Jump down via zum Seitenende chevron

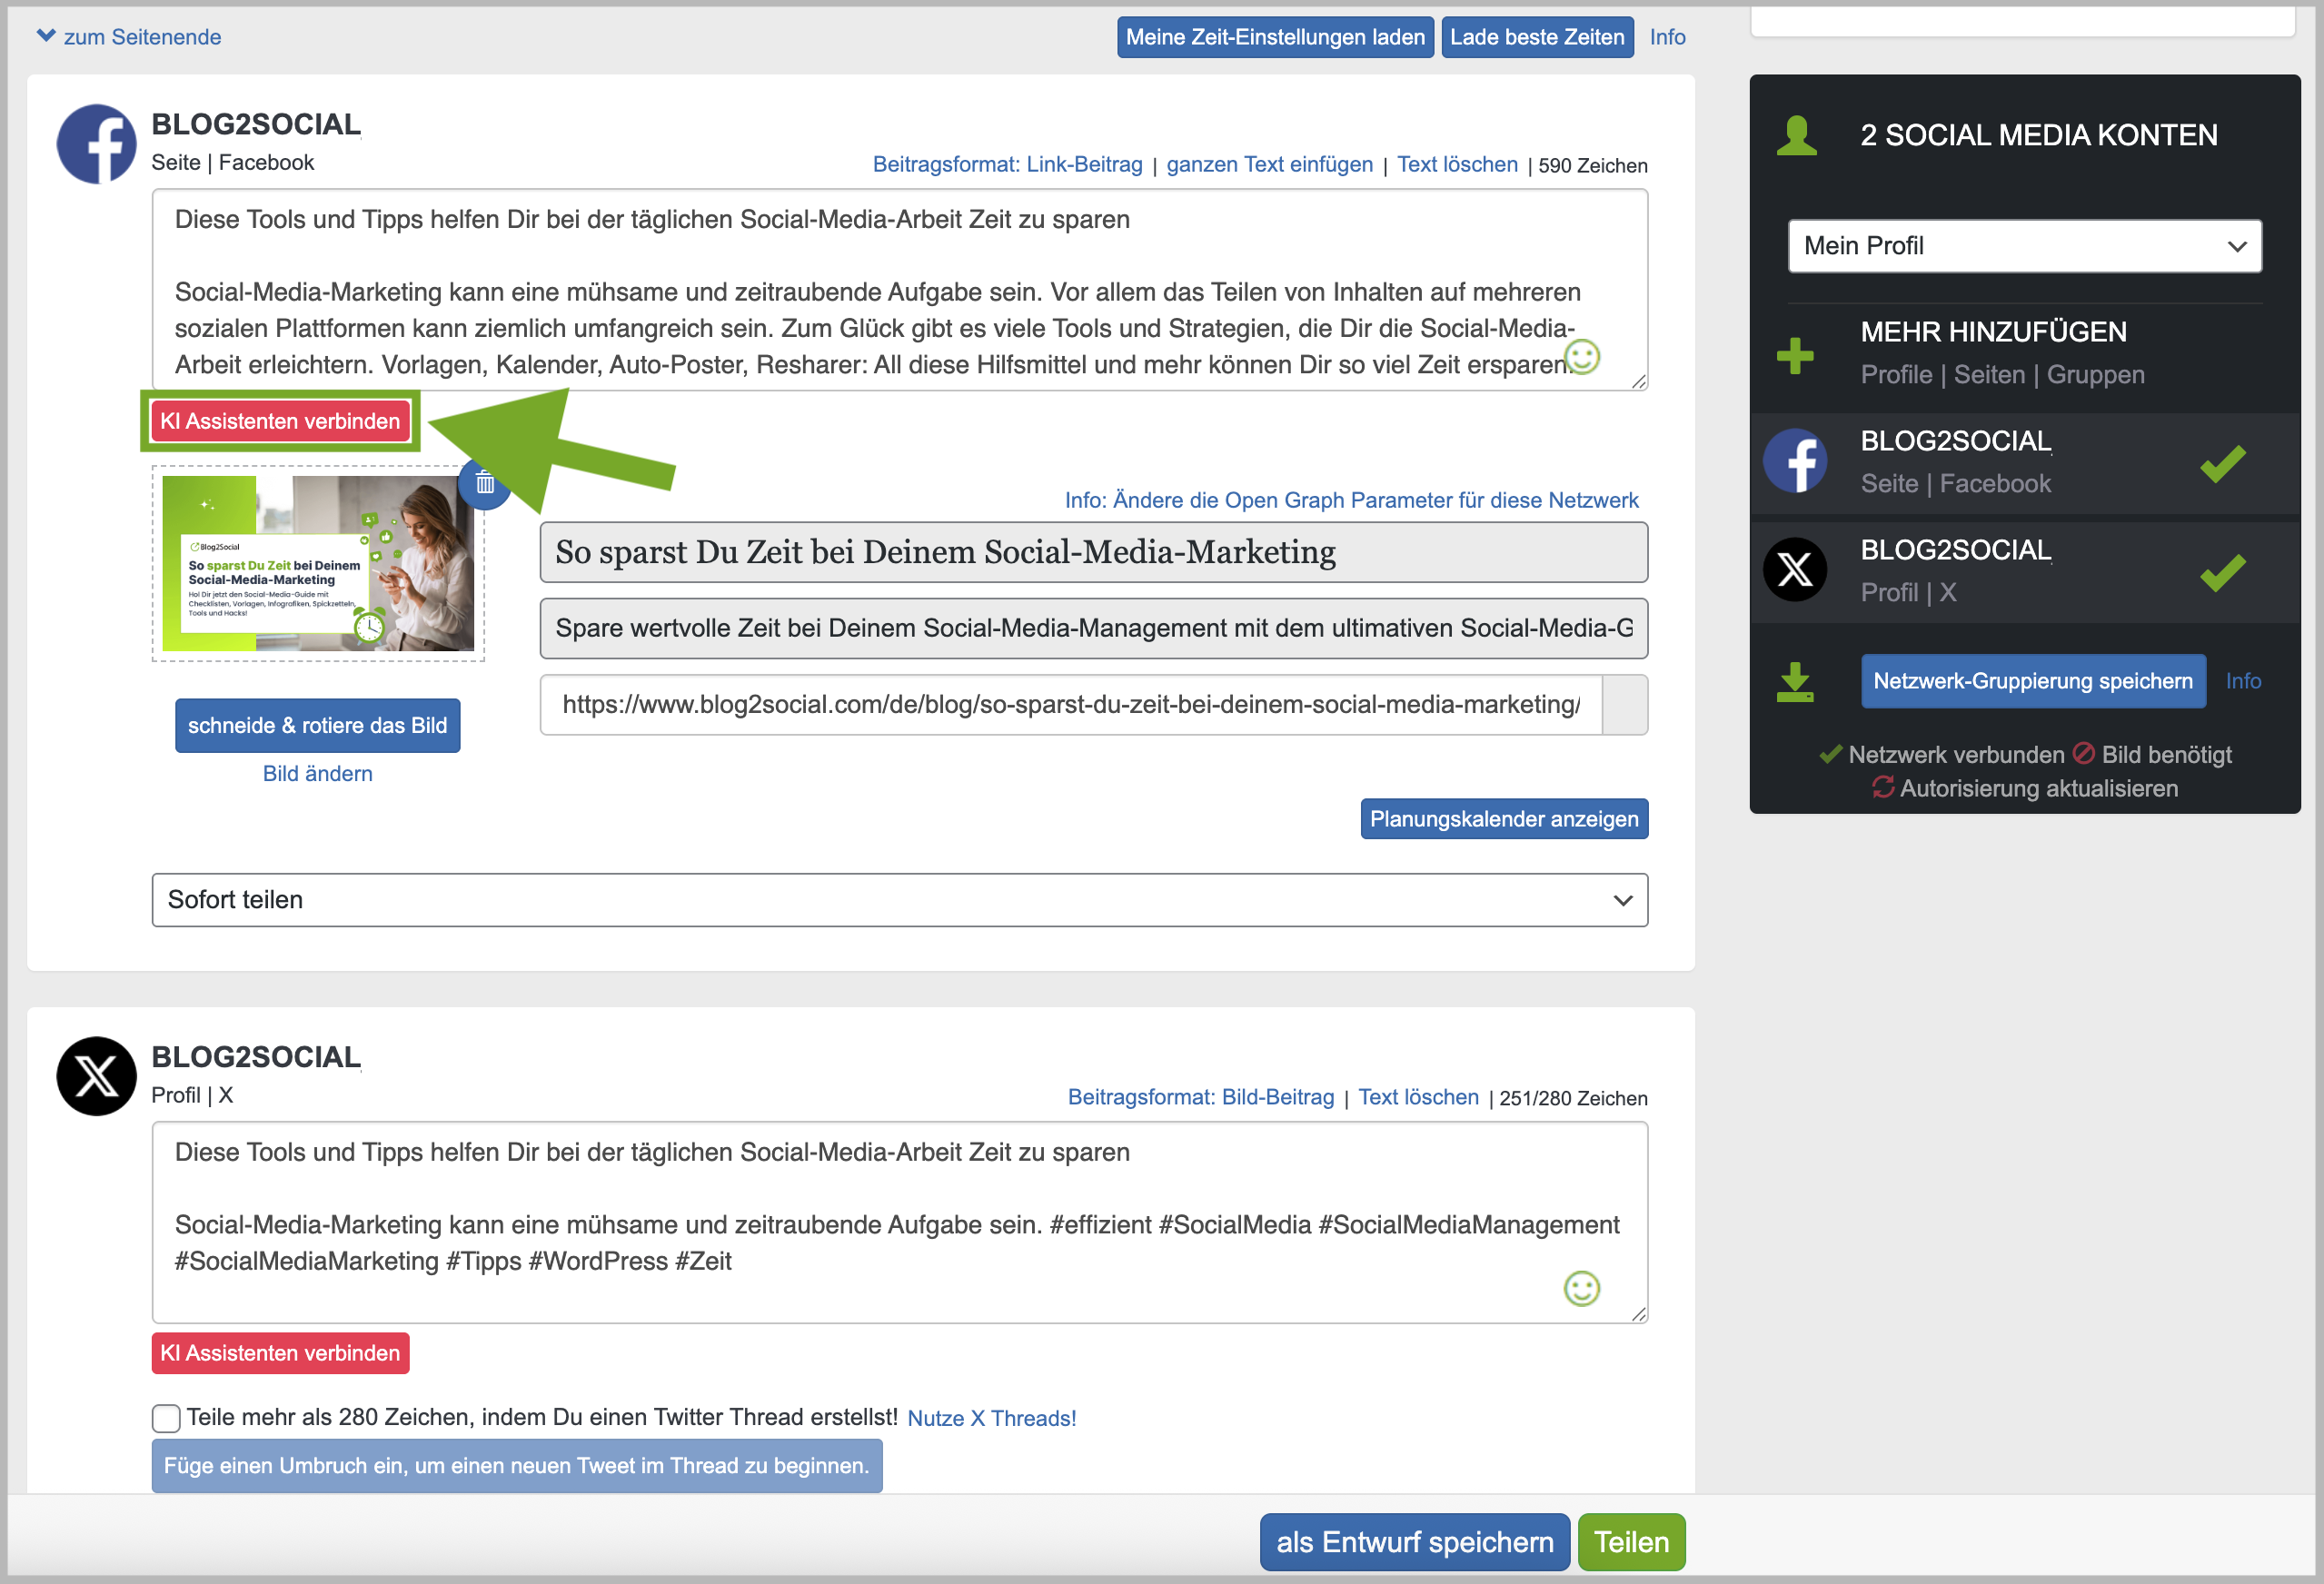pyautogui.click(x=45, y=36)
